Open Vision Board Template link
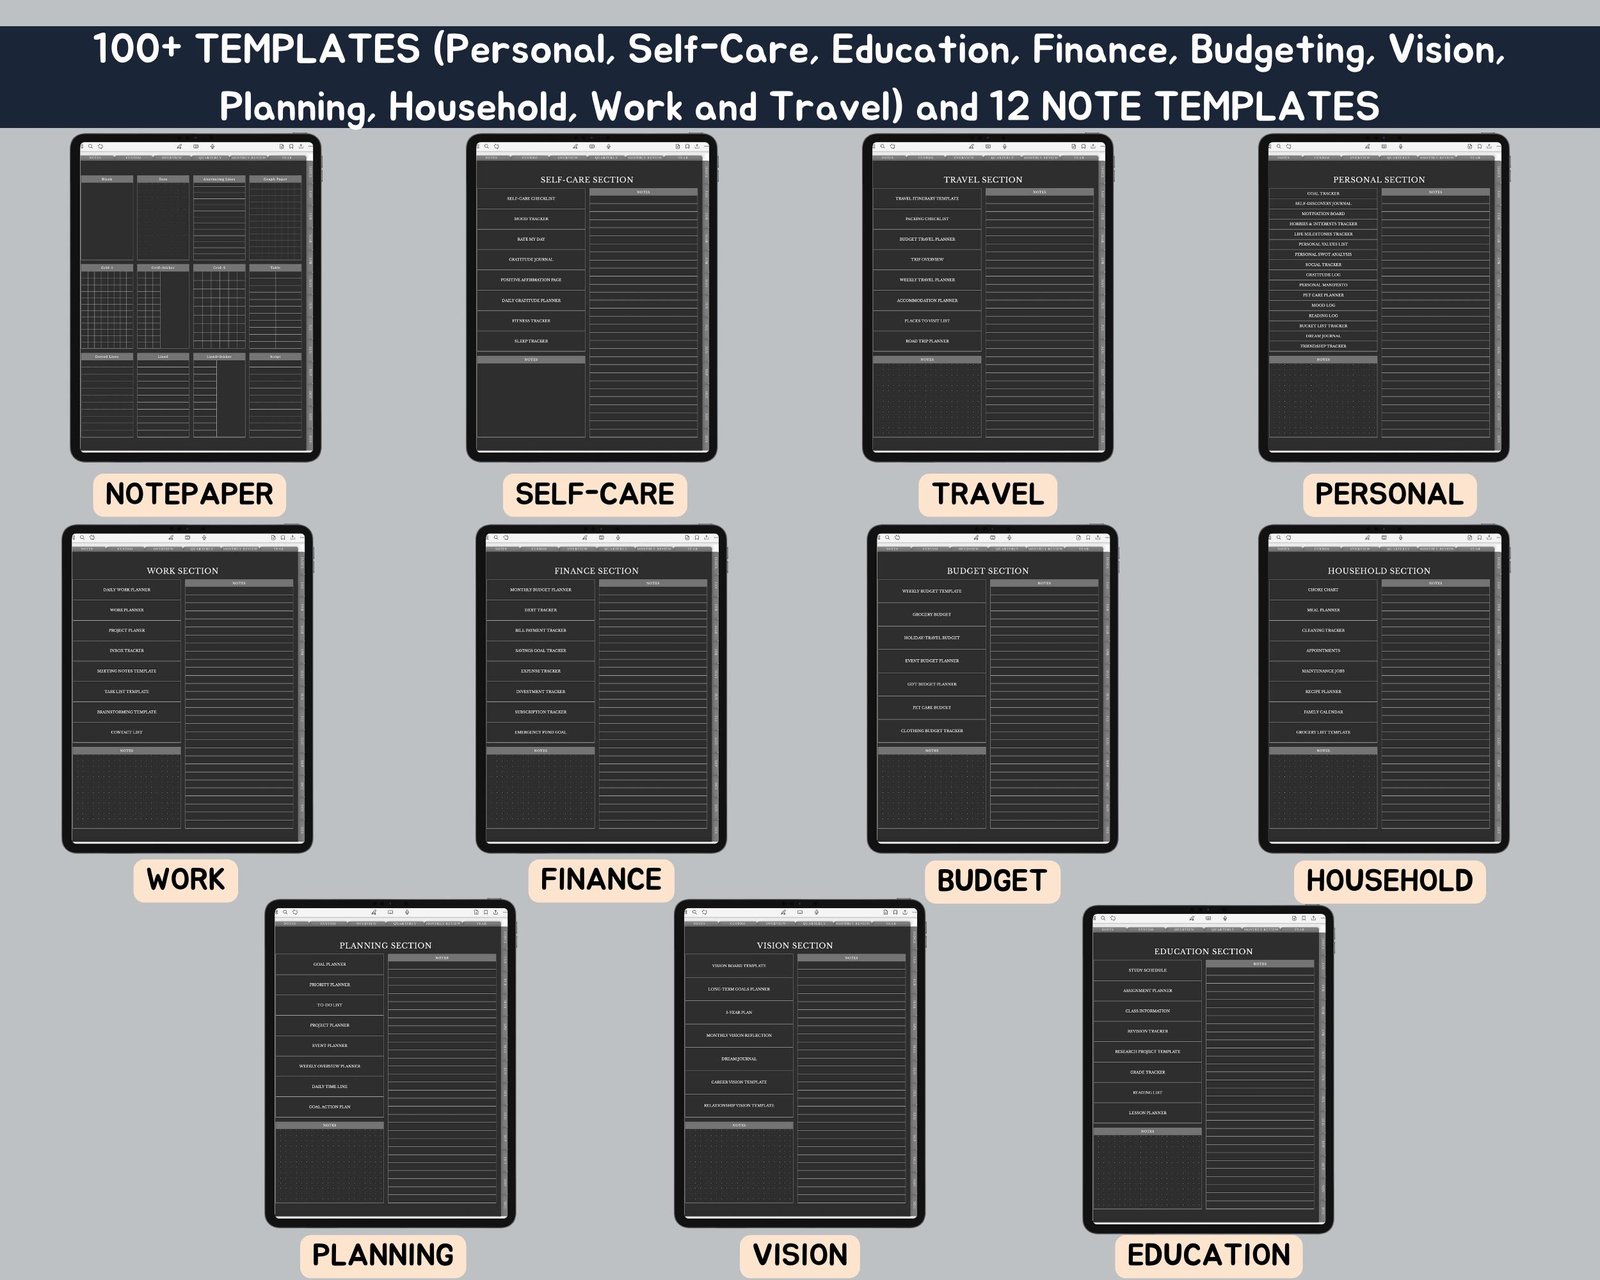Viewport: 1600px width, 1280px height. pos(739,966)
